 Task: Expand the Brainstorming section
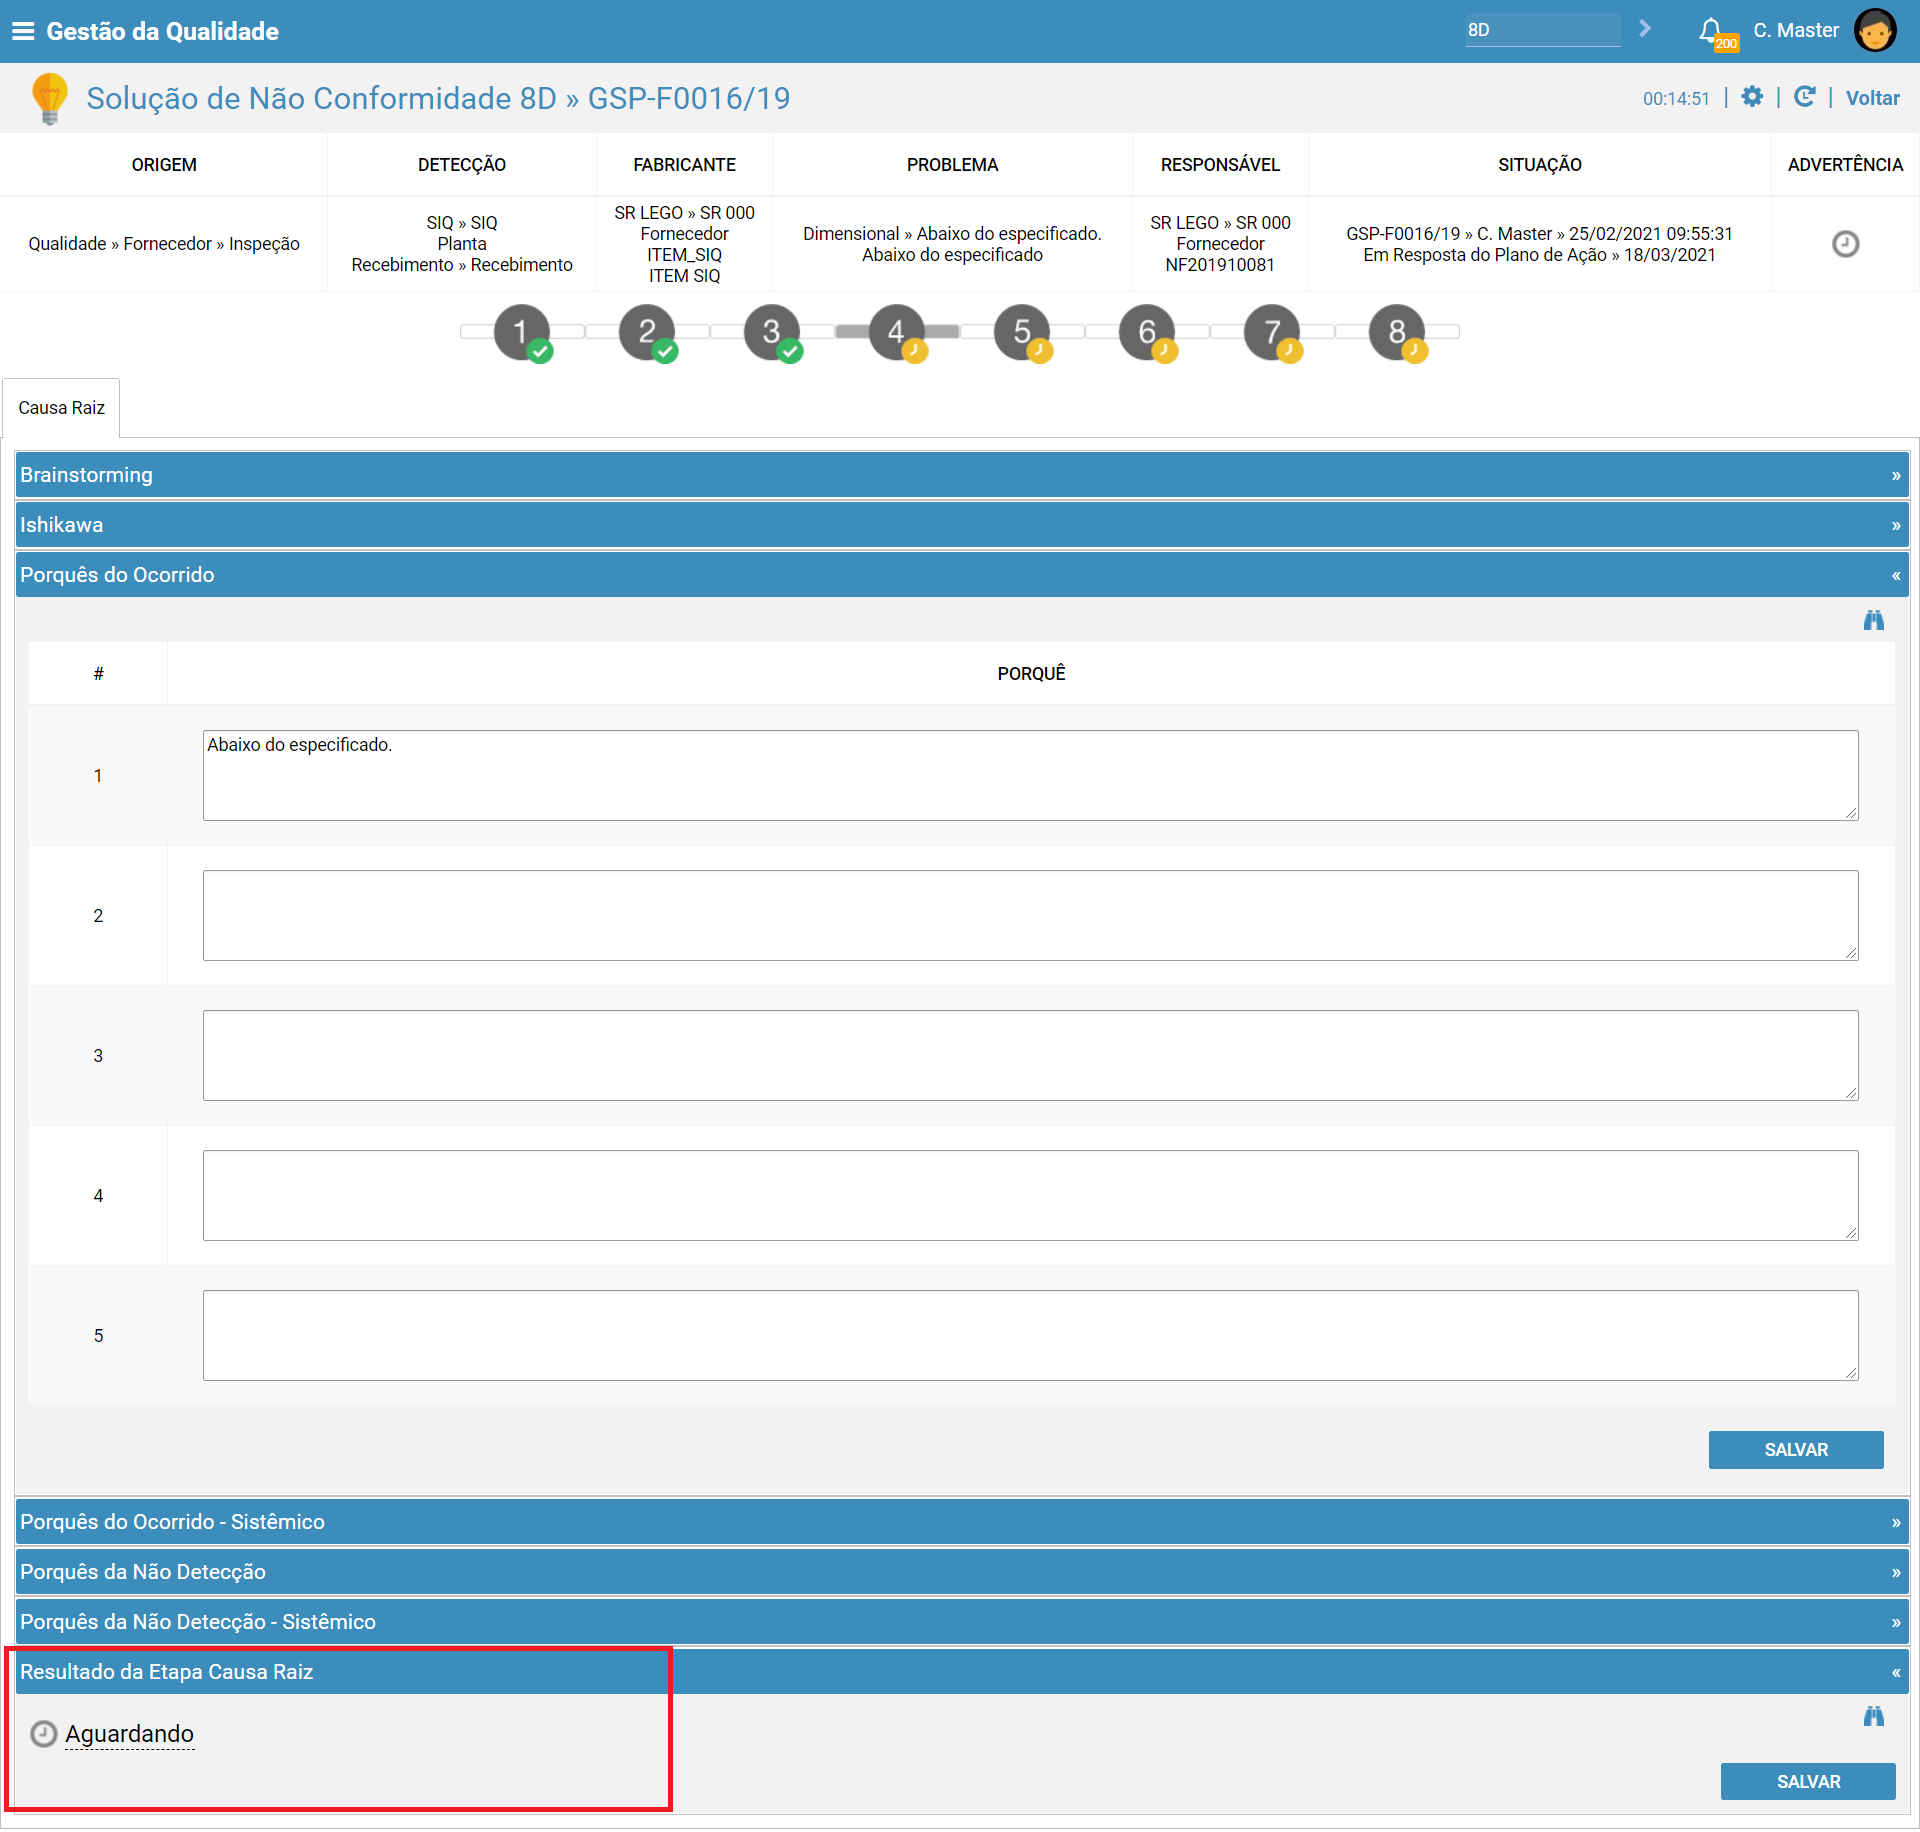[962, 475]
